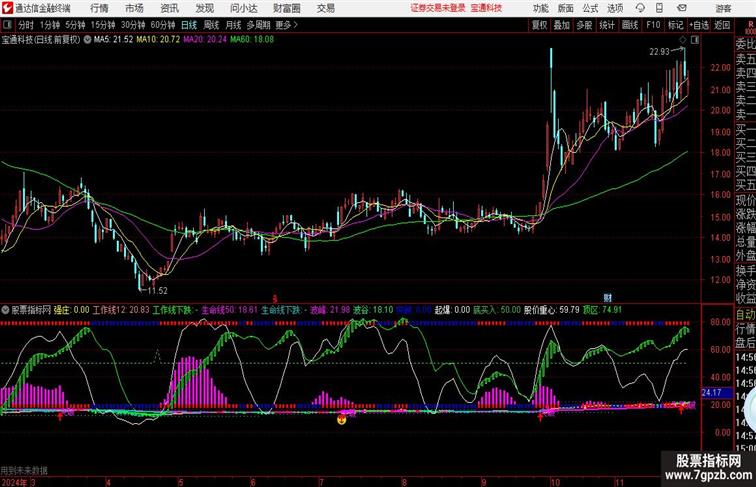Image resolution: width=756 pixels, height=487 pixels.
Task: Select the 日线 period tab
Action: 189,25
